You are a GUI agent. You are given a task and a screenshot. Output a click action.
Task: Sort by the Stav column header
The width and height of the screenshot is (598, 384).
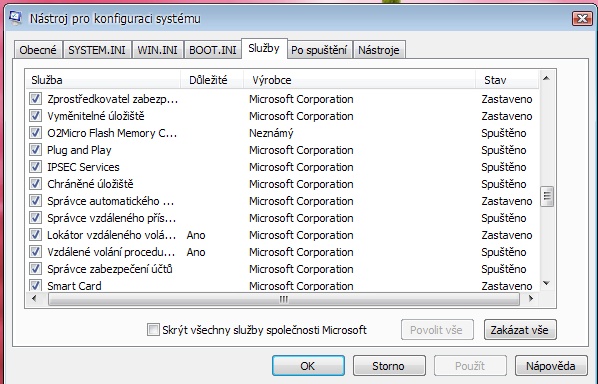tap(507, 80)
